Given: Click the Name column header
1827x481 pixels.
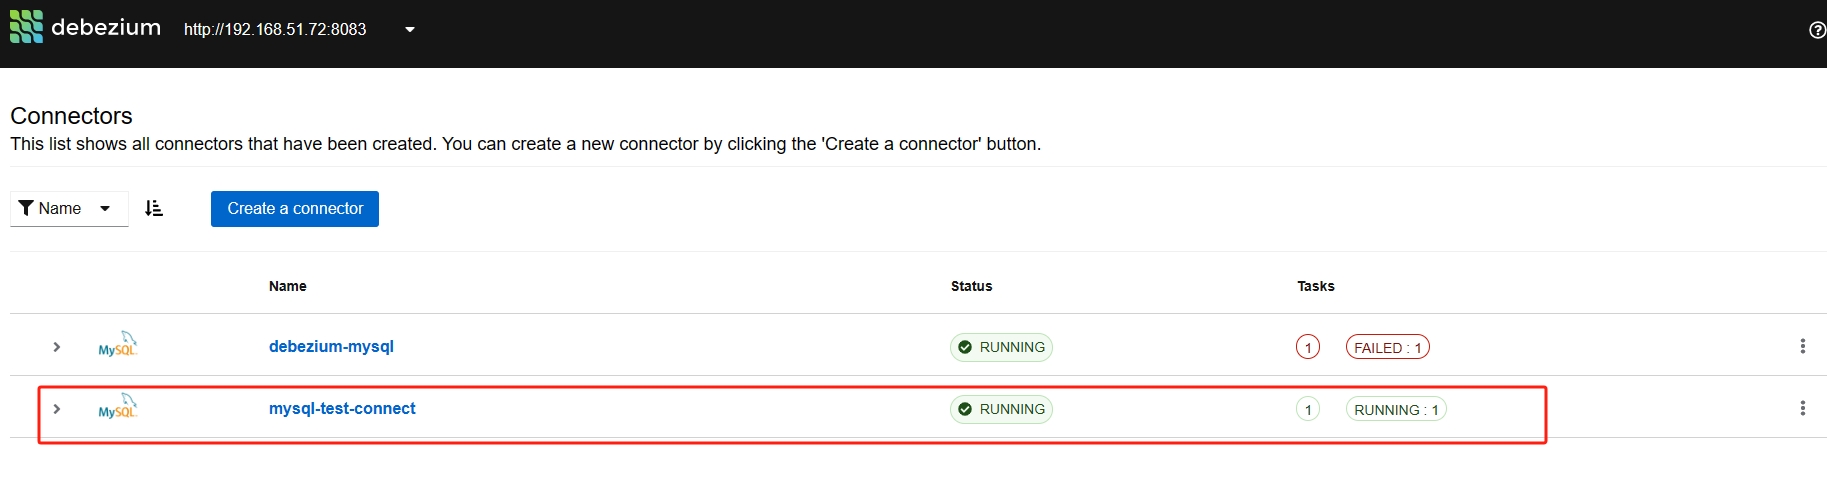Looking at the screenshot, I should [288, 286].
